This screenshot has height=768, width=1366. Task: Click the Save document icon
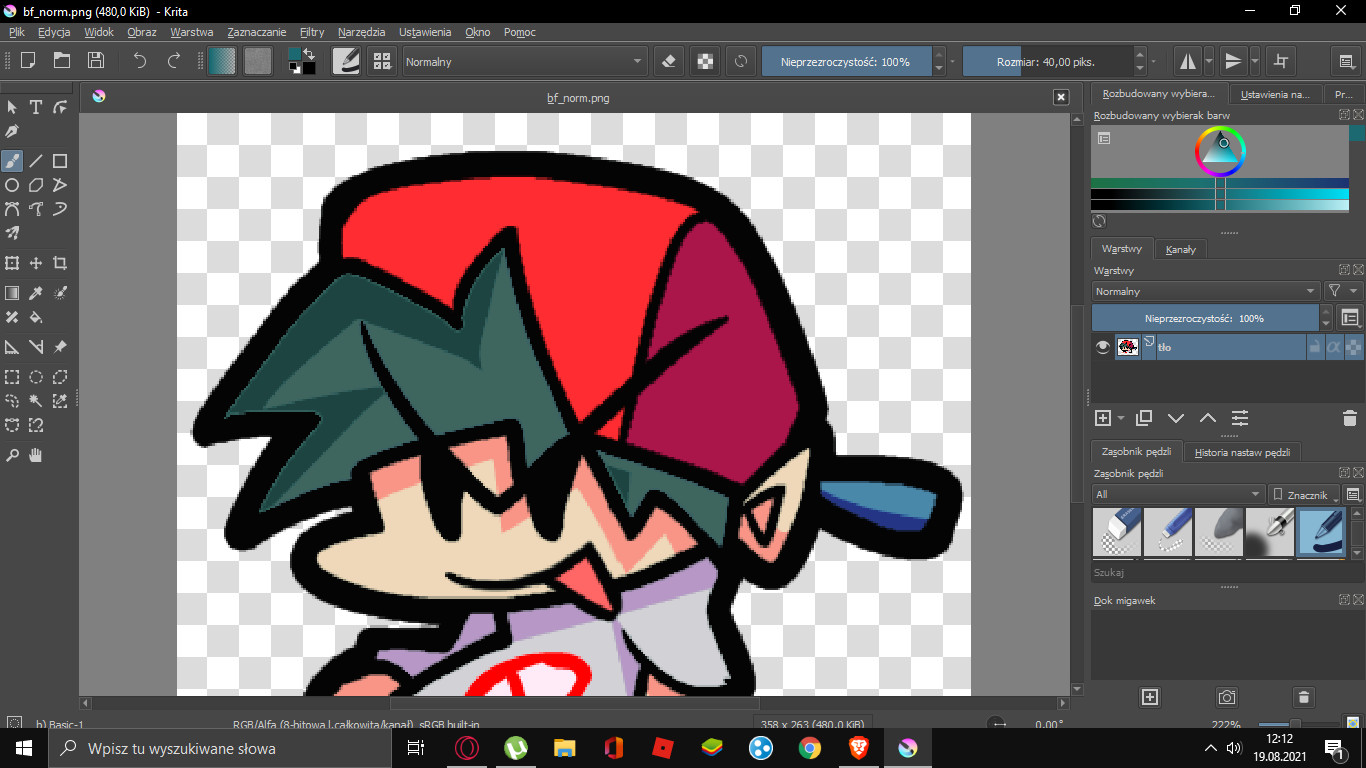click(x=95, y=61)
